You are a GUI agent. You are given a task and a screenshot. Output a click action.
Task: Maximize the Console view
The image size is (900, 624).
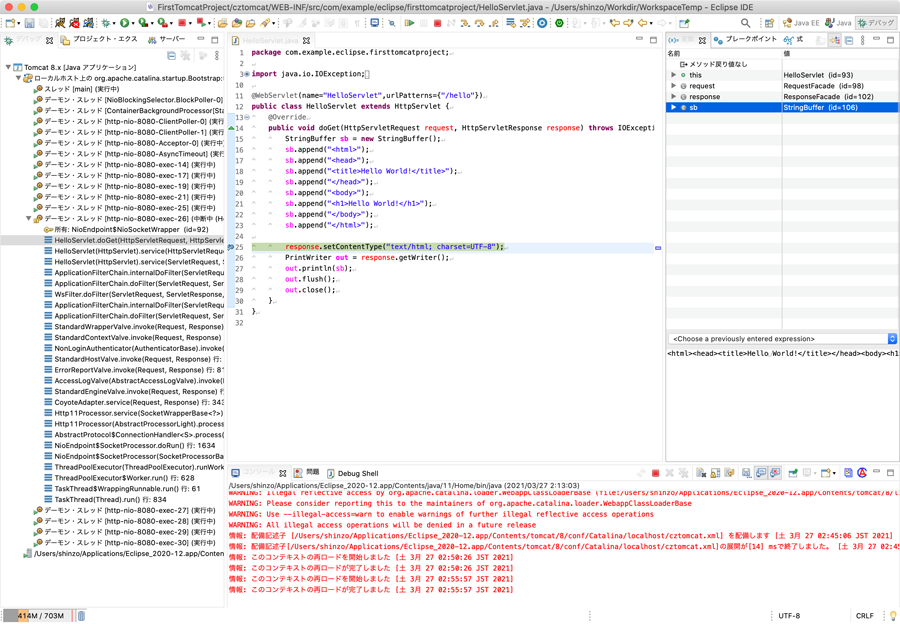tap(890, 472)
